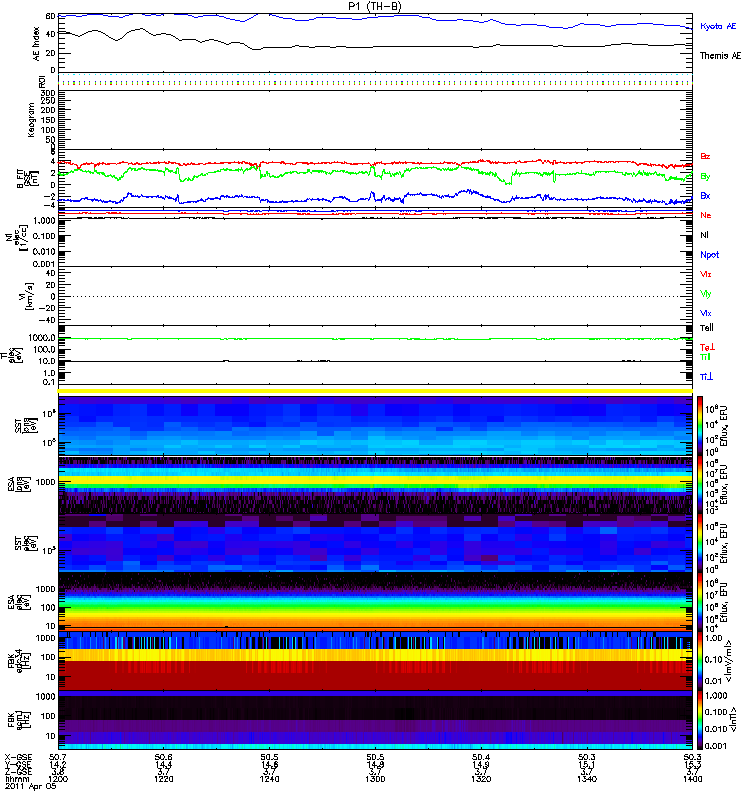Click the "1300" time tick label
Viewport: 750px width, 800px height.
coord(376,779)
